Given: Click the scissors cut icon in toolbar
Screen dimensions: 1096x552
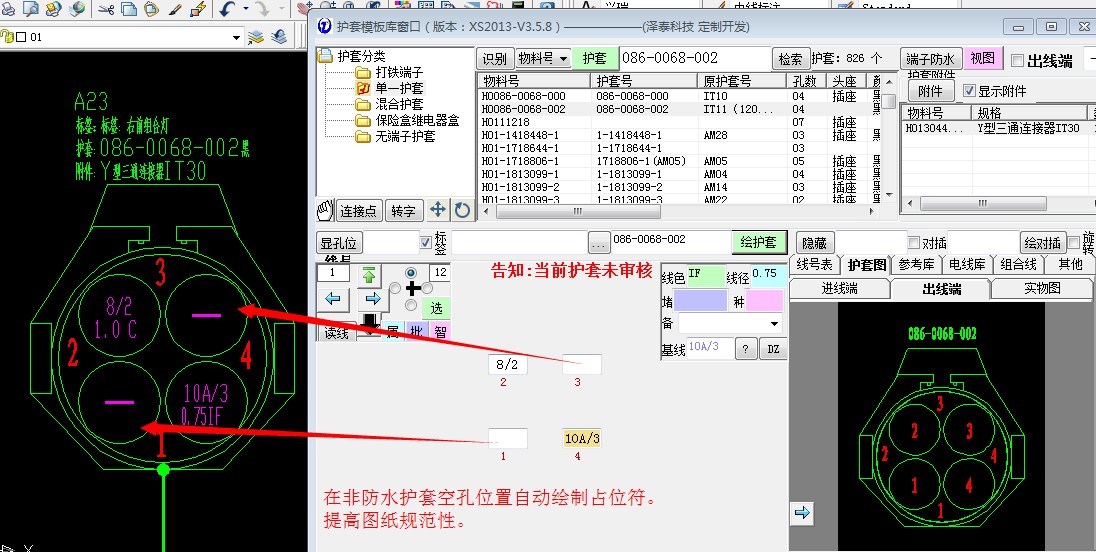Looking at the screenshot, I should click(106, 10).
